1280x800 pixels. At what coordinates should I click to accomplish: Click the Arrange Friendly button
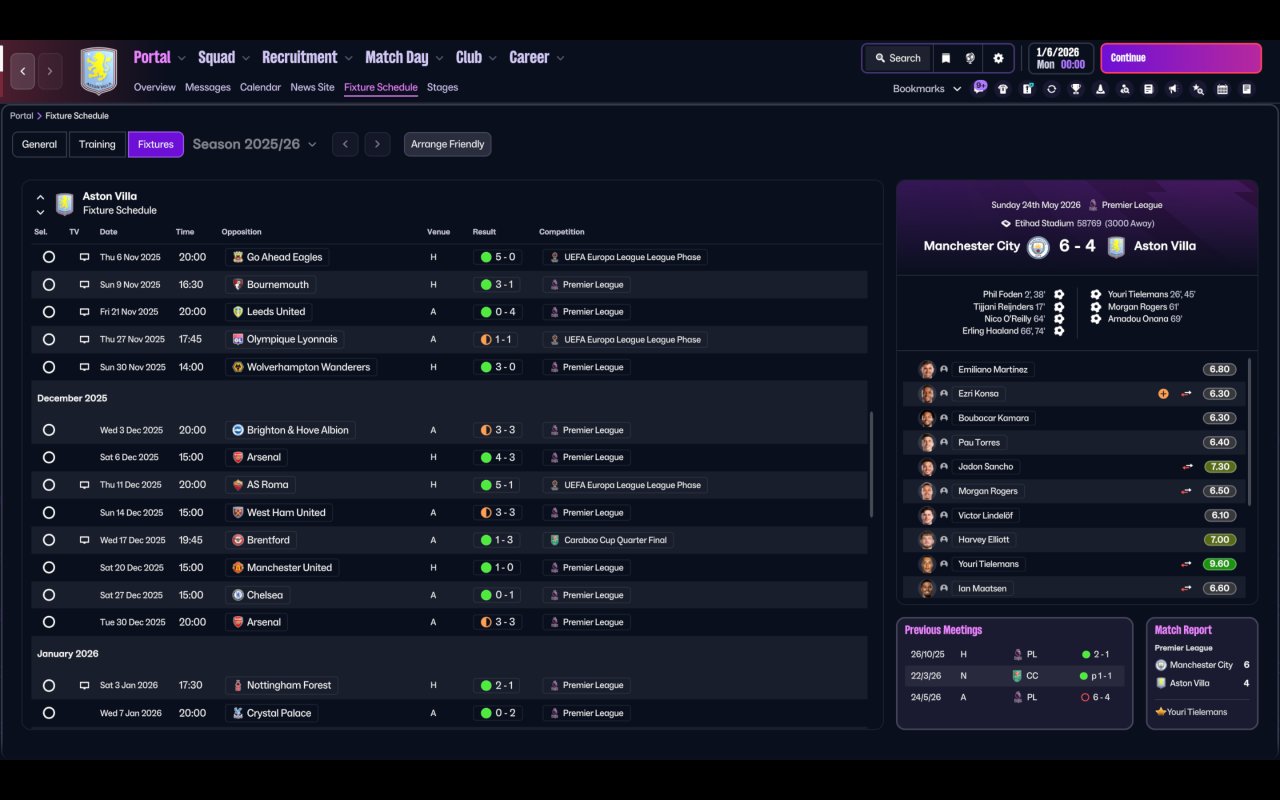click(447, 144)
